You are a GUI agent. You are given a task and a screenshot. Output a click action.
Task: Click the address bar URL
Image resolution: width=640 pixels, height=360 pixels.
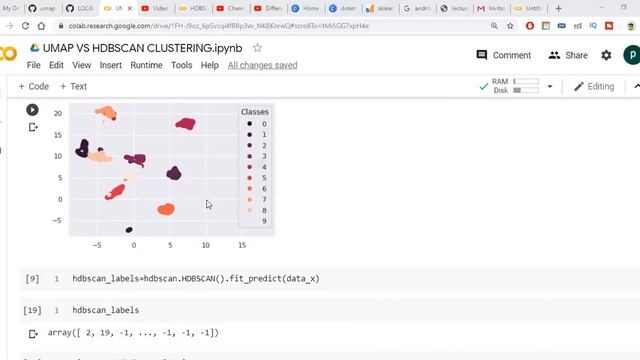pyautogui.click(x=218, y=26)
